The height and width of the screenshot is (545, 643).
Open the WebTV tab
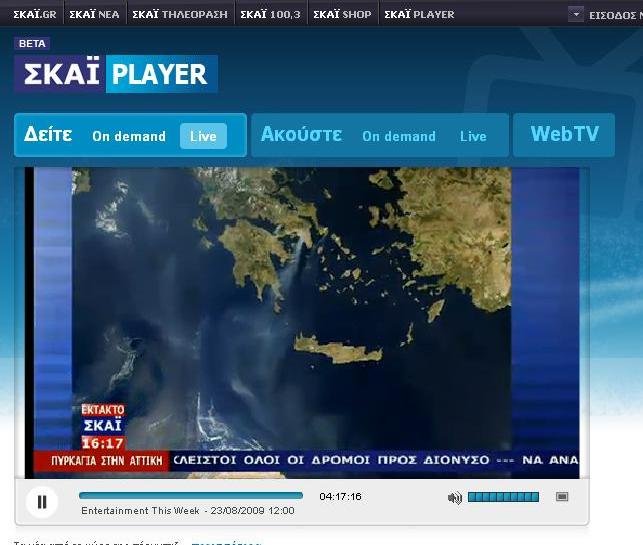click(x=564, y=134)
